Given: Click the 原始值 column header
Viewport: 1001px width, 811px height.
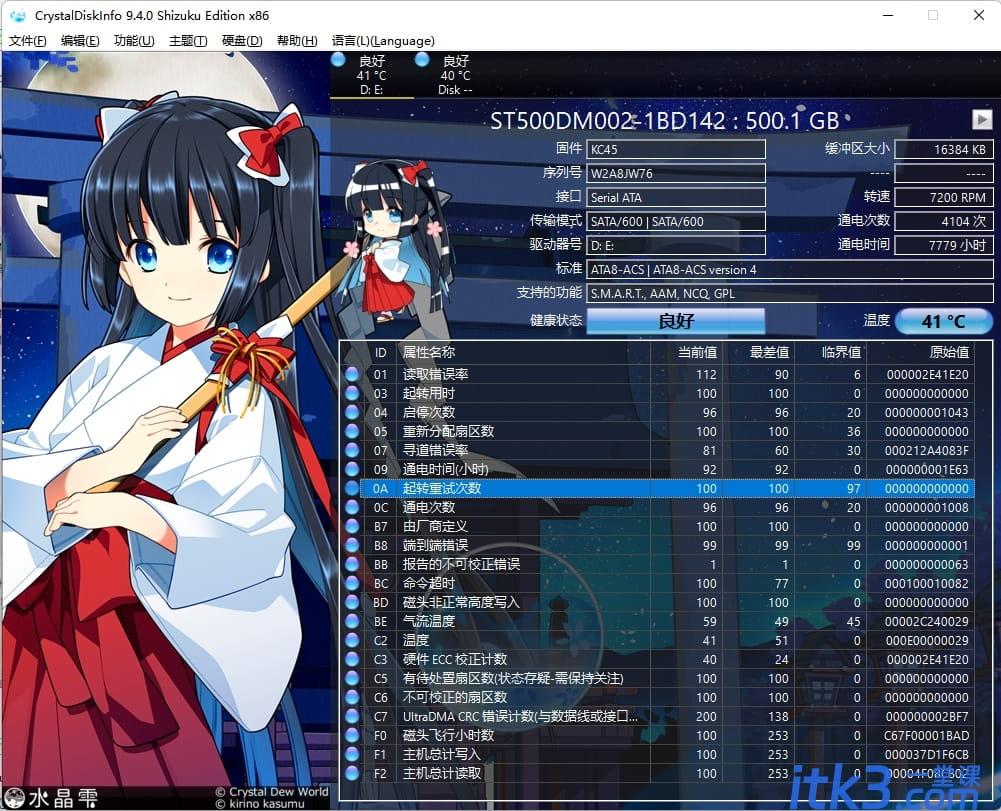Looking at the screenshot, I should 949,352.
